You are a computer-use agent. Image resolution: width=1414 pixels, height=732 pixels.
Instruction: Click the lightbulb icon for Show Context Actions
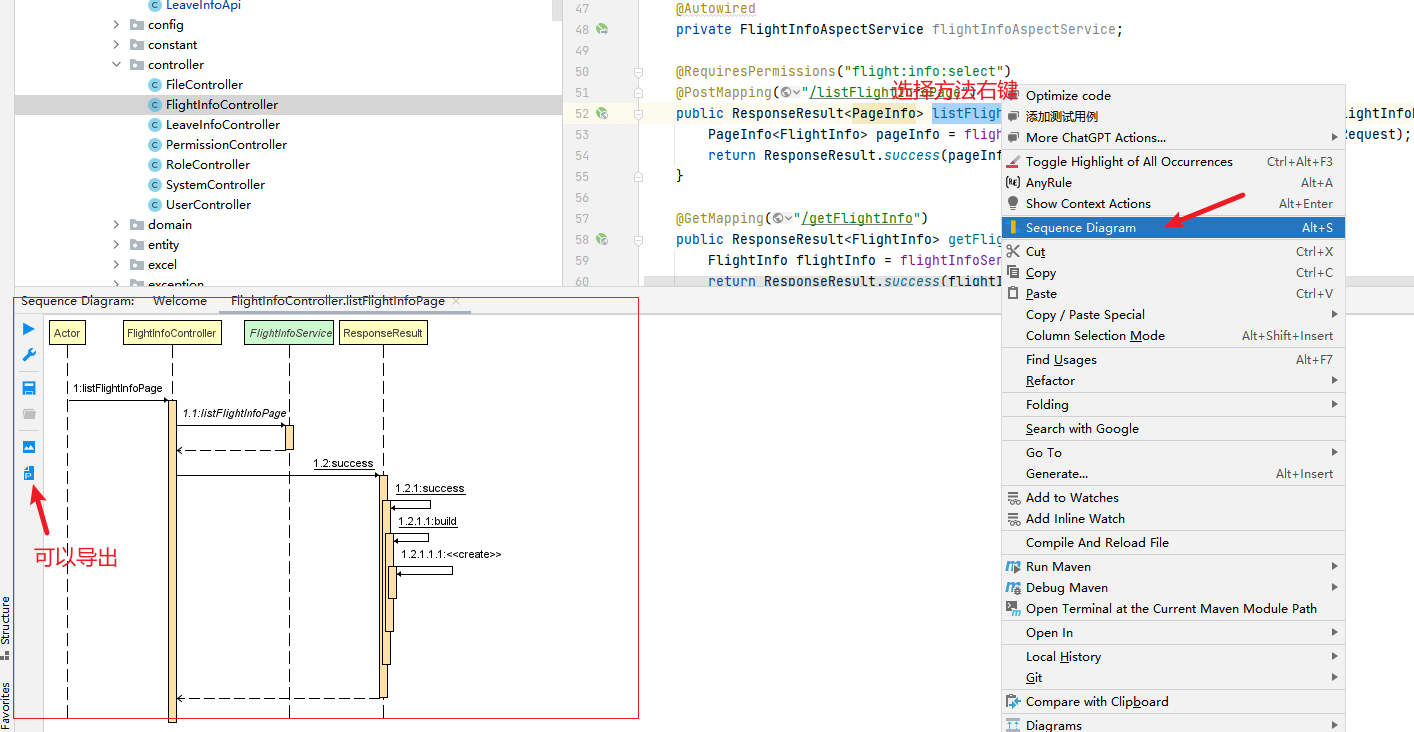[x=1013, y=204]
